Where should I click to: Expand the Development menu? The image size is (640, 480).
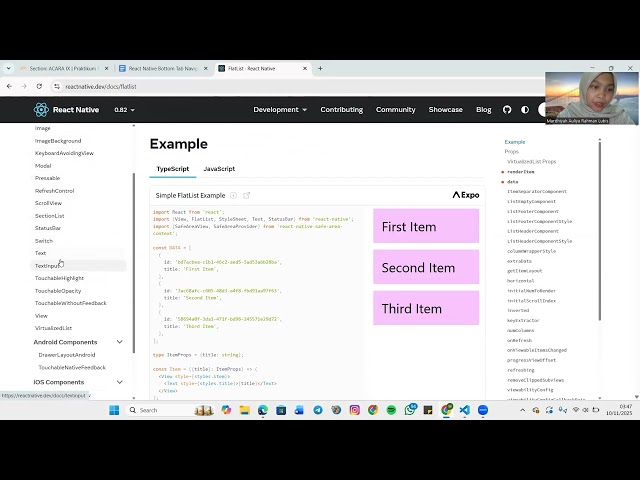click(x=280, y=110)
